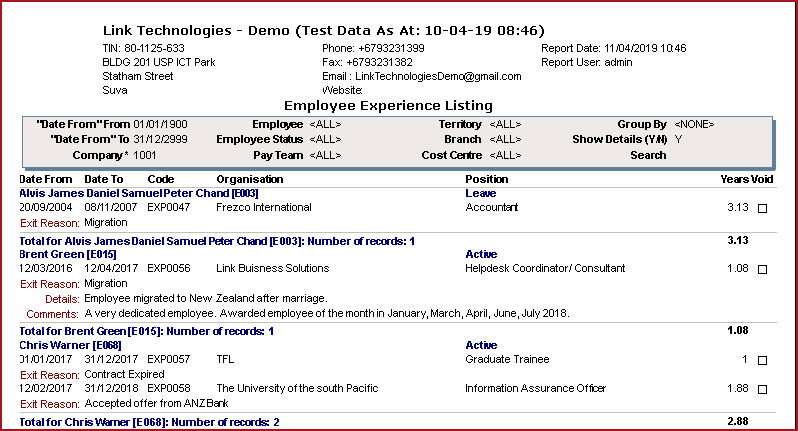The image size is (798, 431).
Task: Click the Company value 1001
Action: coord(148,156)
